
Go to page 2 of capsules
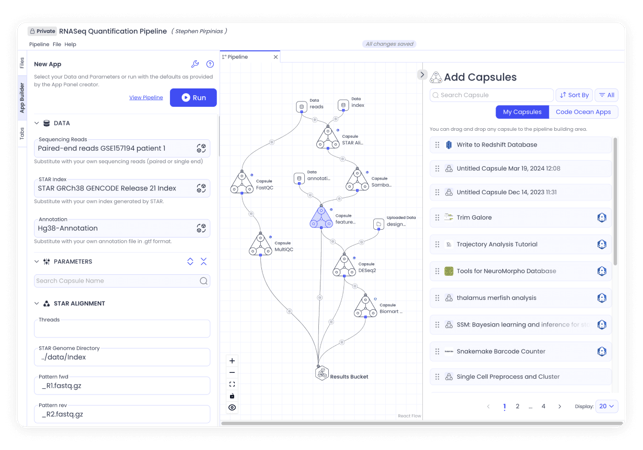518,407
